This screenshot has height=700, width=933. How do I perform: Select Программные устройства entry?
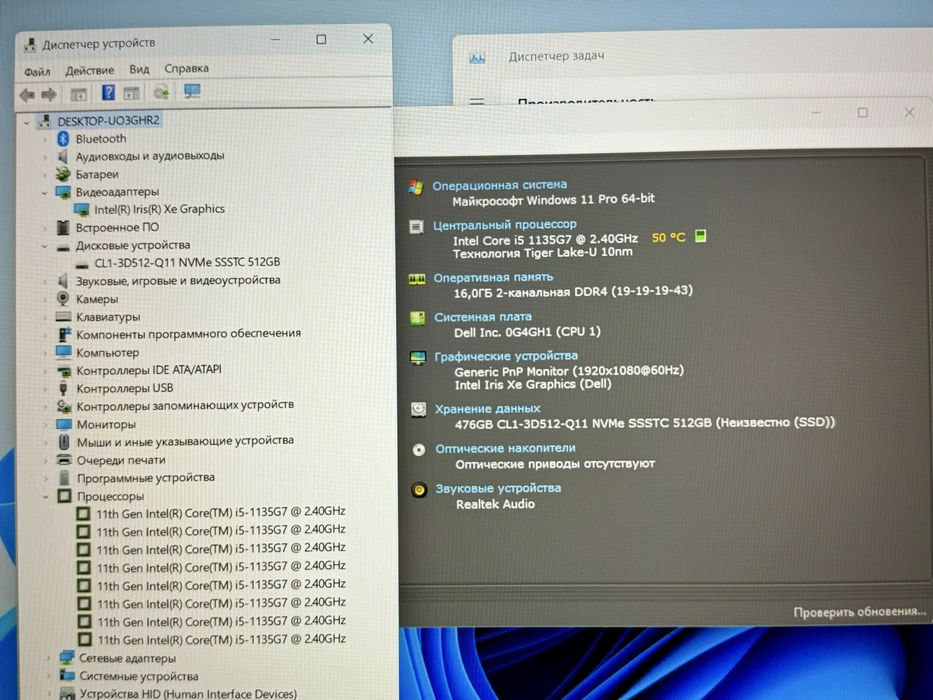[146, 478]
